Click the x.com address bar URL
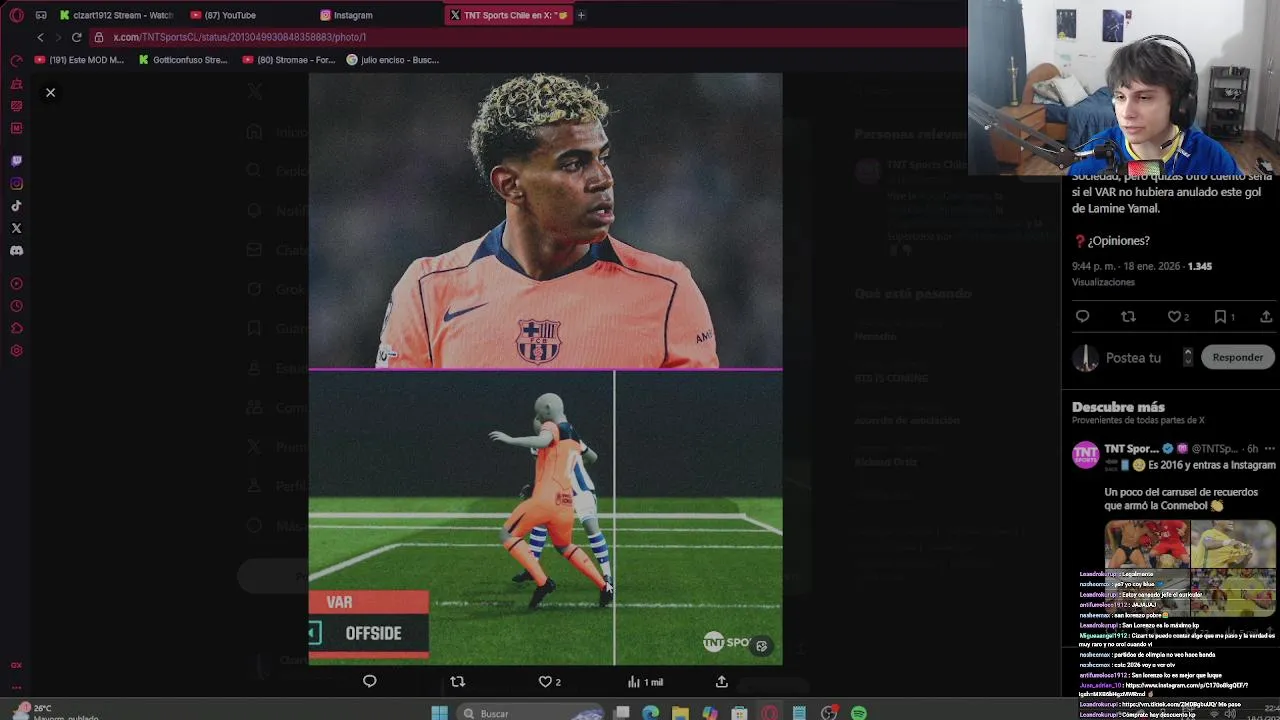1280x720 pixels. pyautogui.click(x=240, y=37)
